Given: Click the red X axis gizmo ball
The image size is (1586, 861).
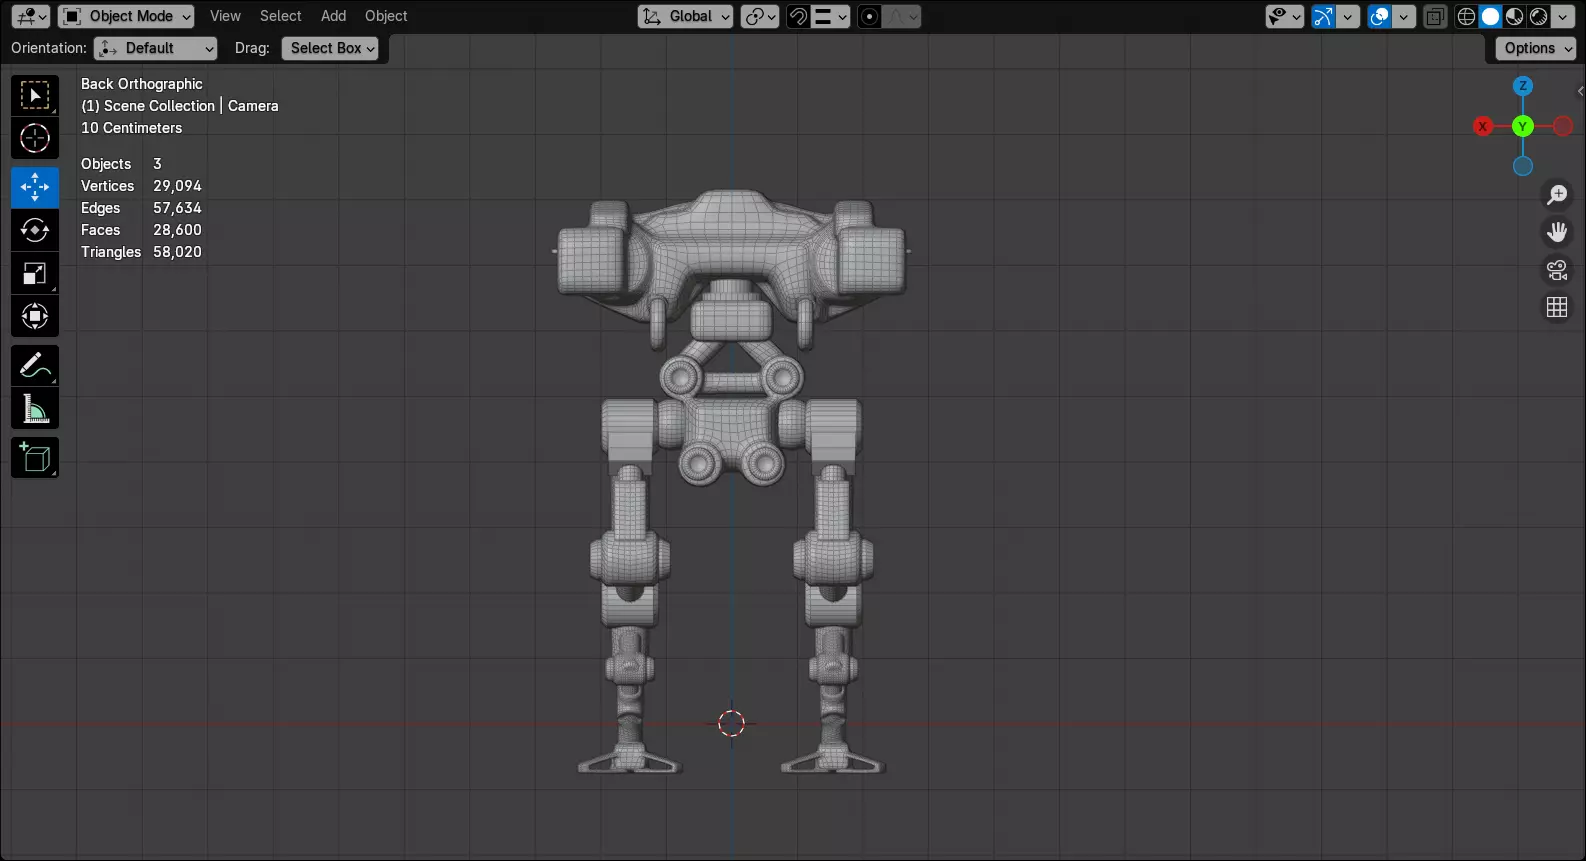Looking at the screenshot, I should 1483,126.
